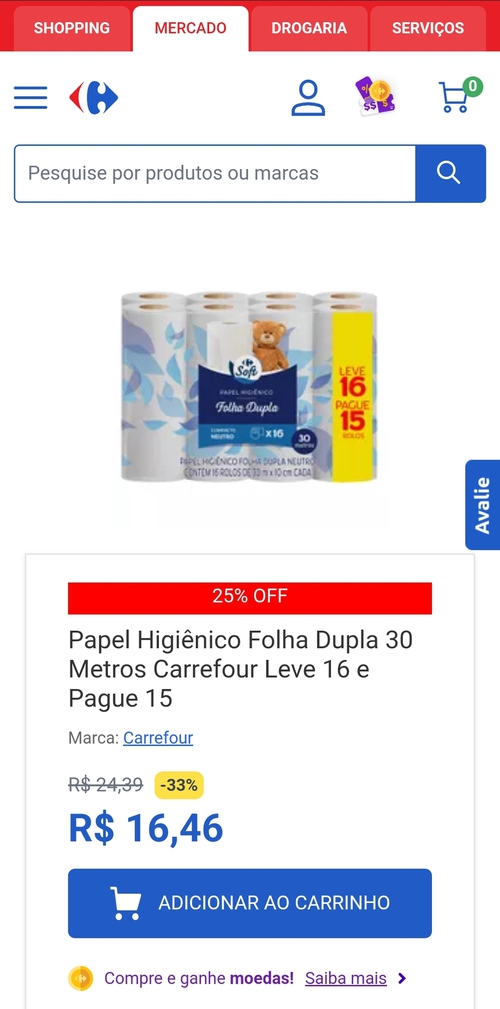
Task: Follow the Saiba mais link
Action: point(346,979)
